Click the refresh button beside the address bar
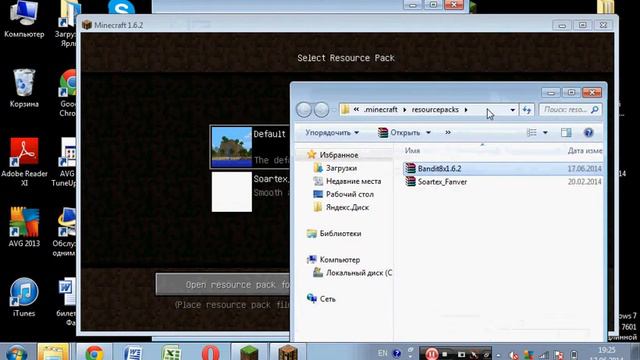Viewport: 640px width, 360px height. pos(527,109)
